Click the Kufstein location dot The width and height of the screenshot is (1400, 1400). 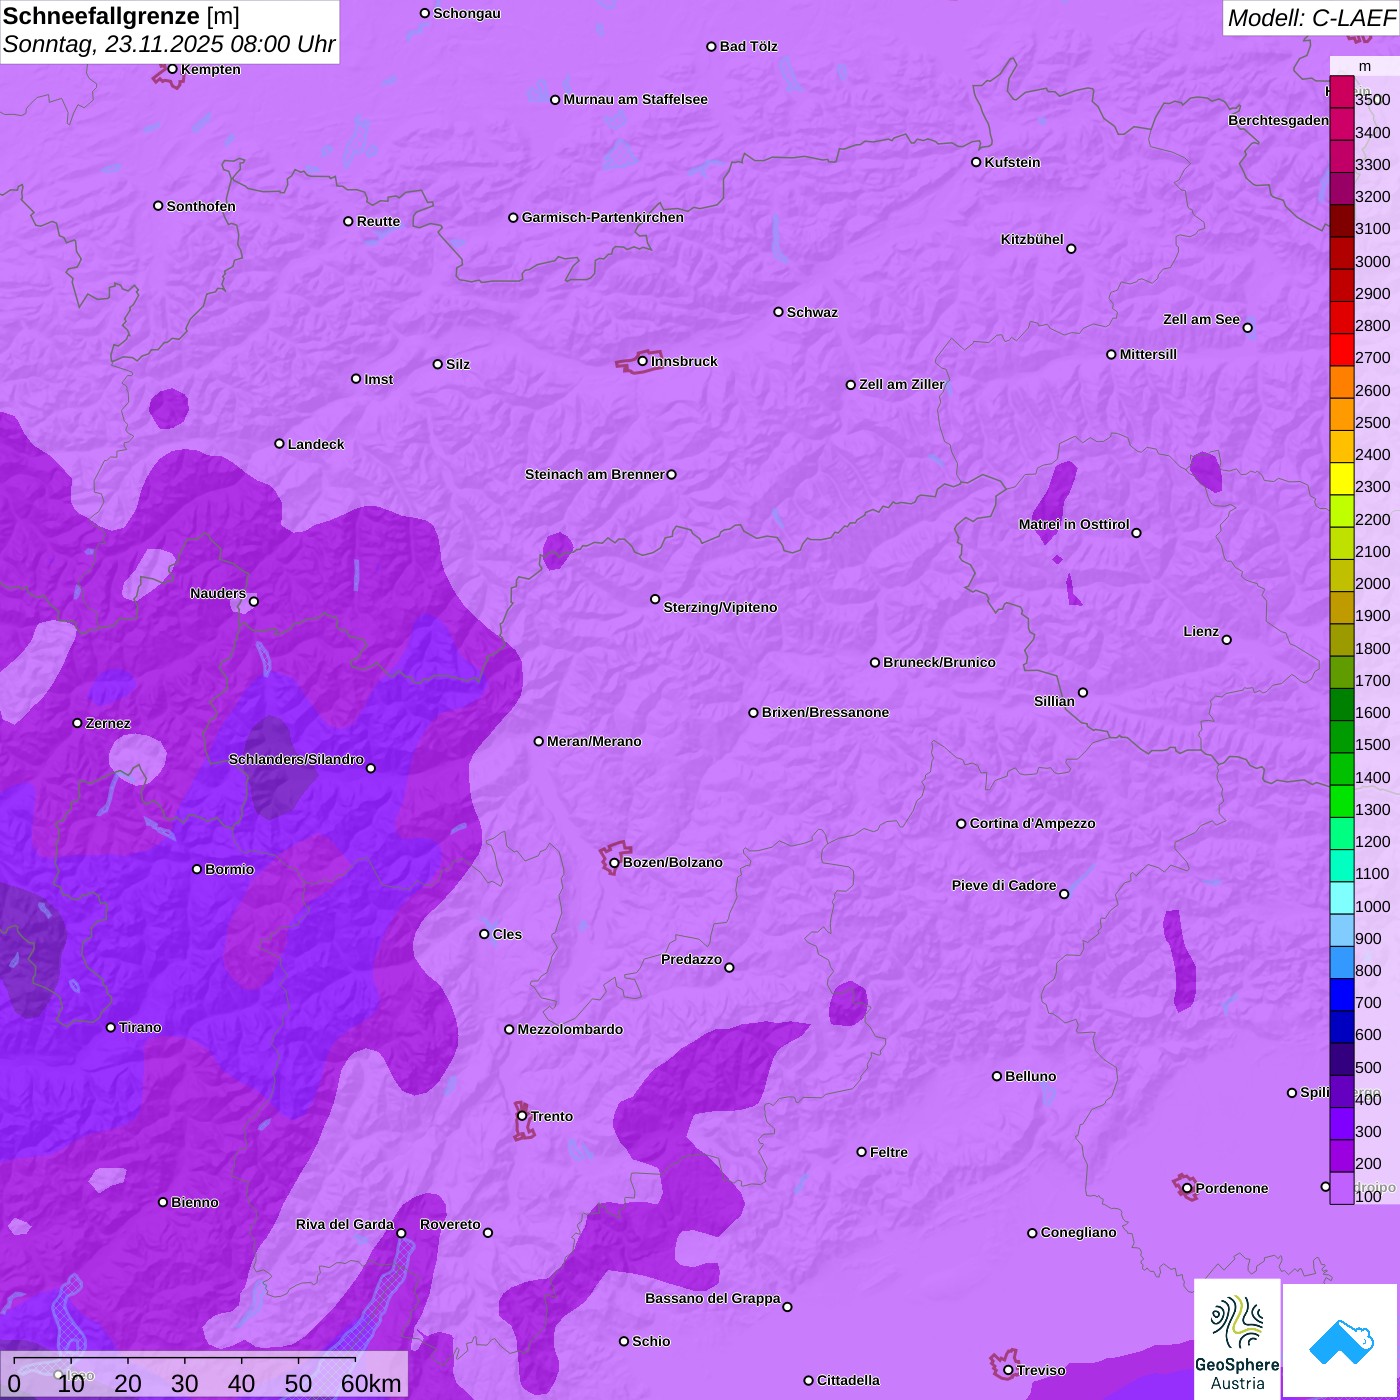coord(976,162)
